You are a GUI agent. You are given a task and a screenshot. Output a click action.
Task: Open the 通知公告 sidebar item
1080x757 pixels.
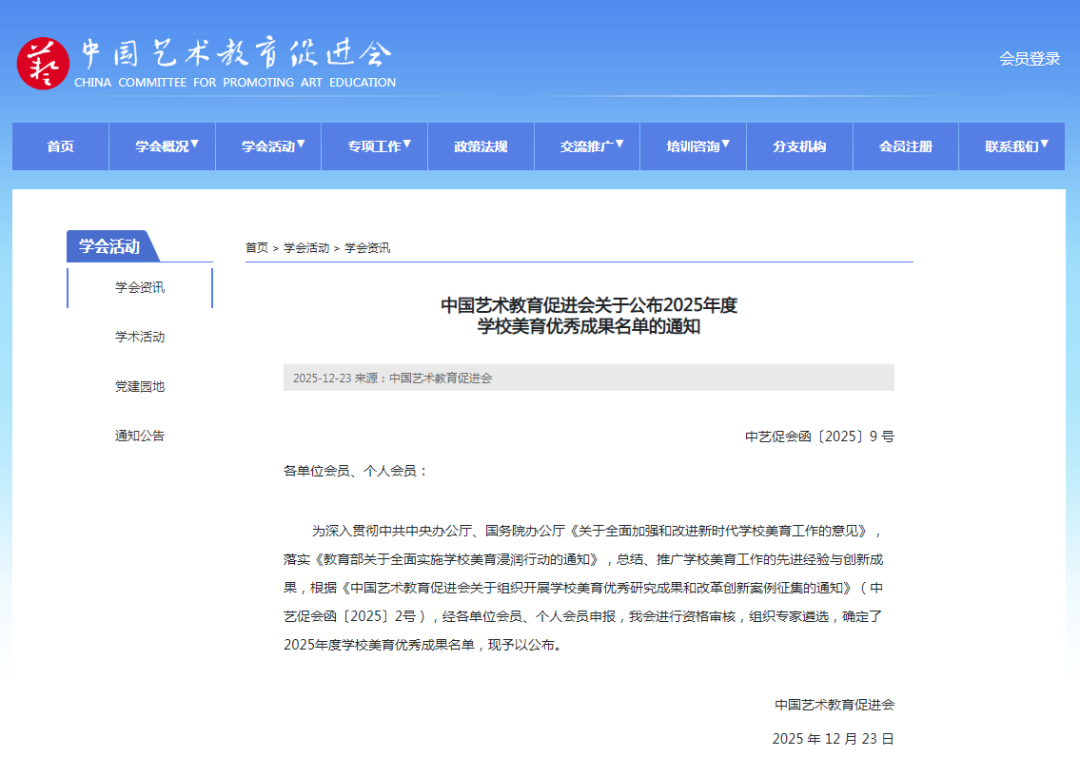point(139,435)
